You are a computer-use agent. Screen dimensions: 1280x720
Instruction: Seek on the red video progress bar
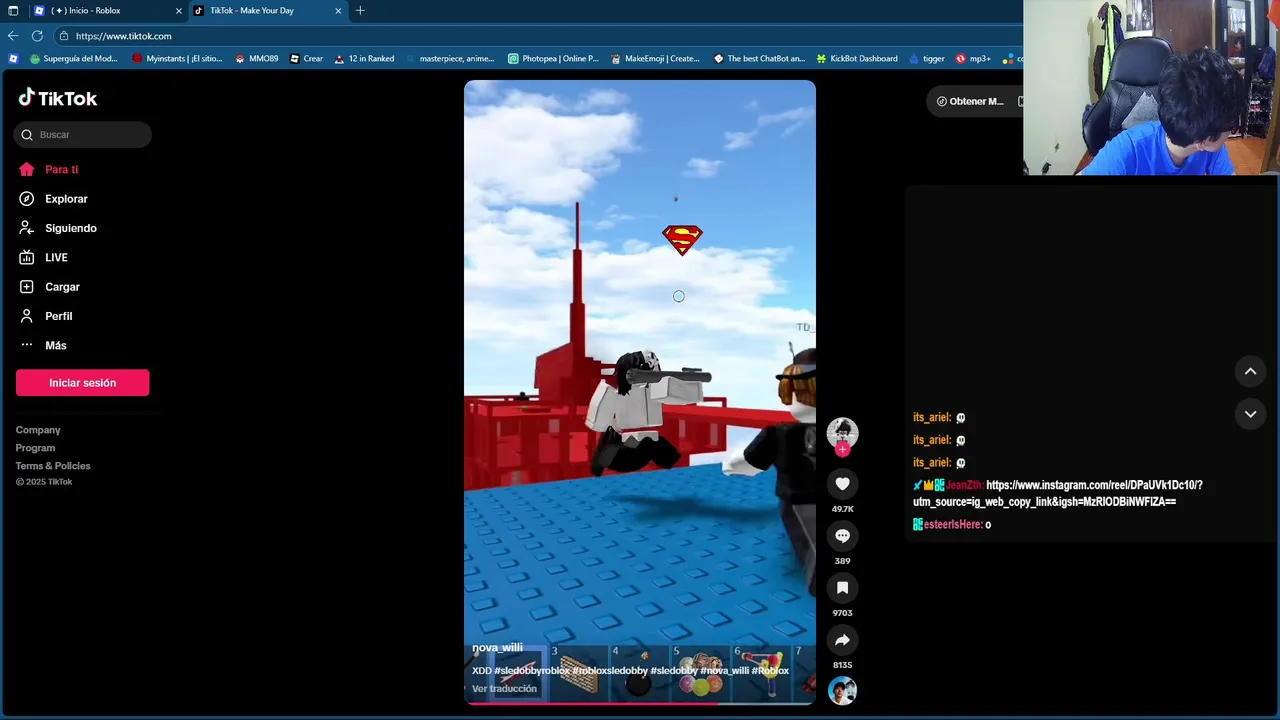tap(640, 703)
